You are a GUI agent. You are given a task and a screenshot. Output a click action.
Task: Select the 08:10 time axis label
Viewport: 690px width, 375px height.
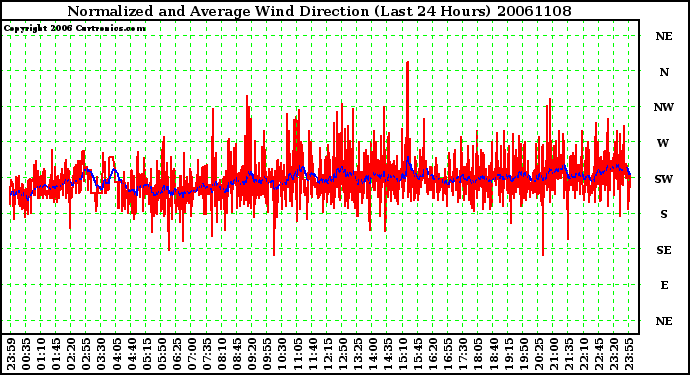(221, 354)
